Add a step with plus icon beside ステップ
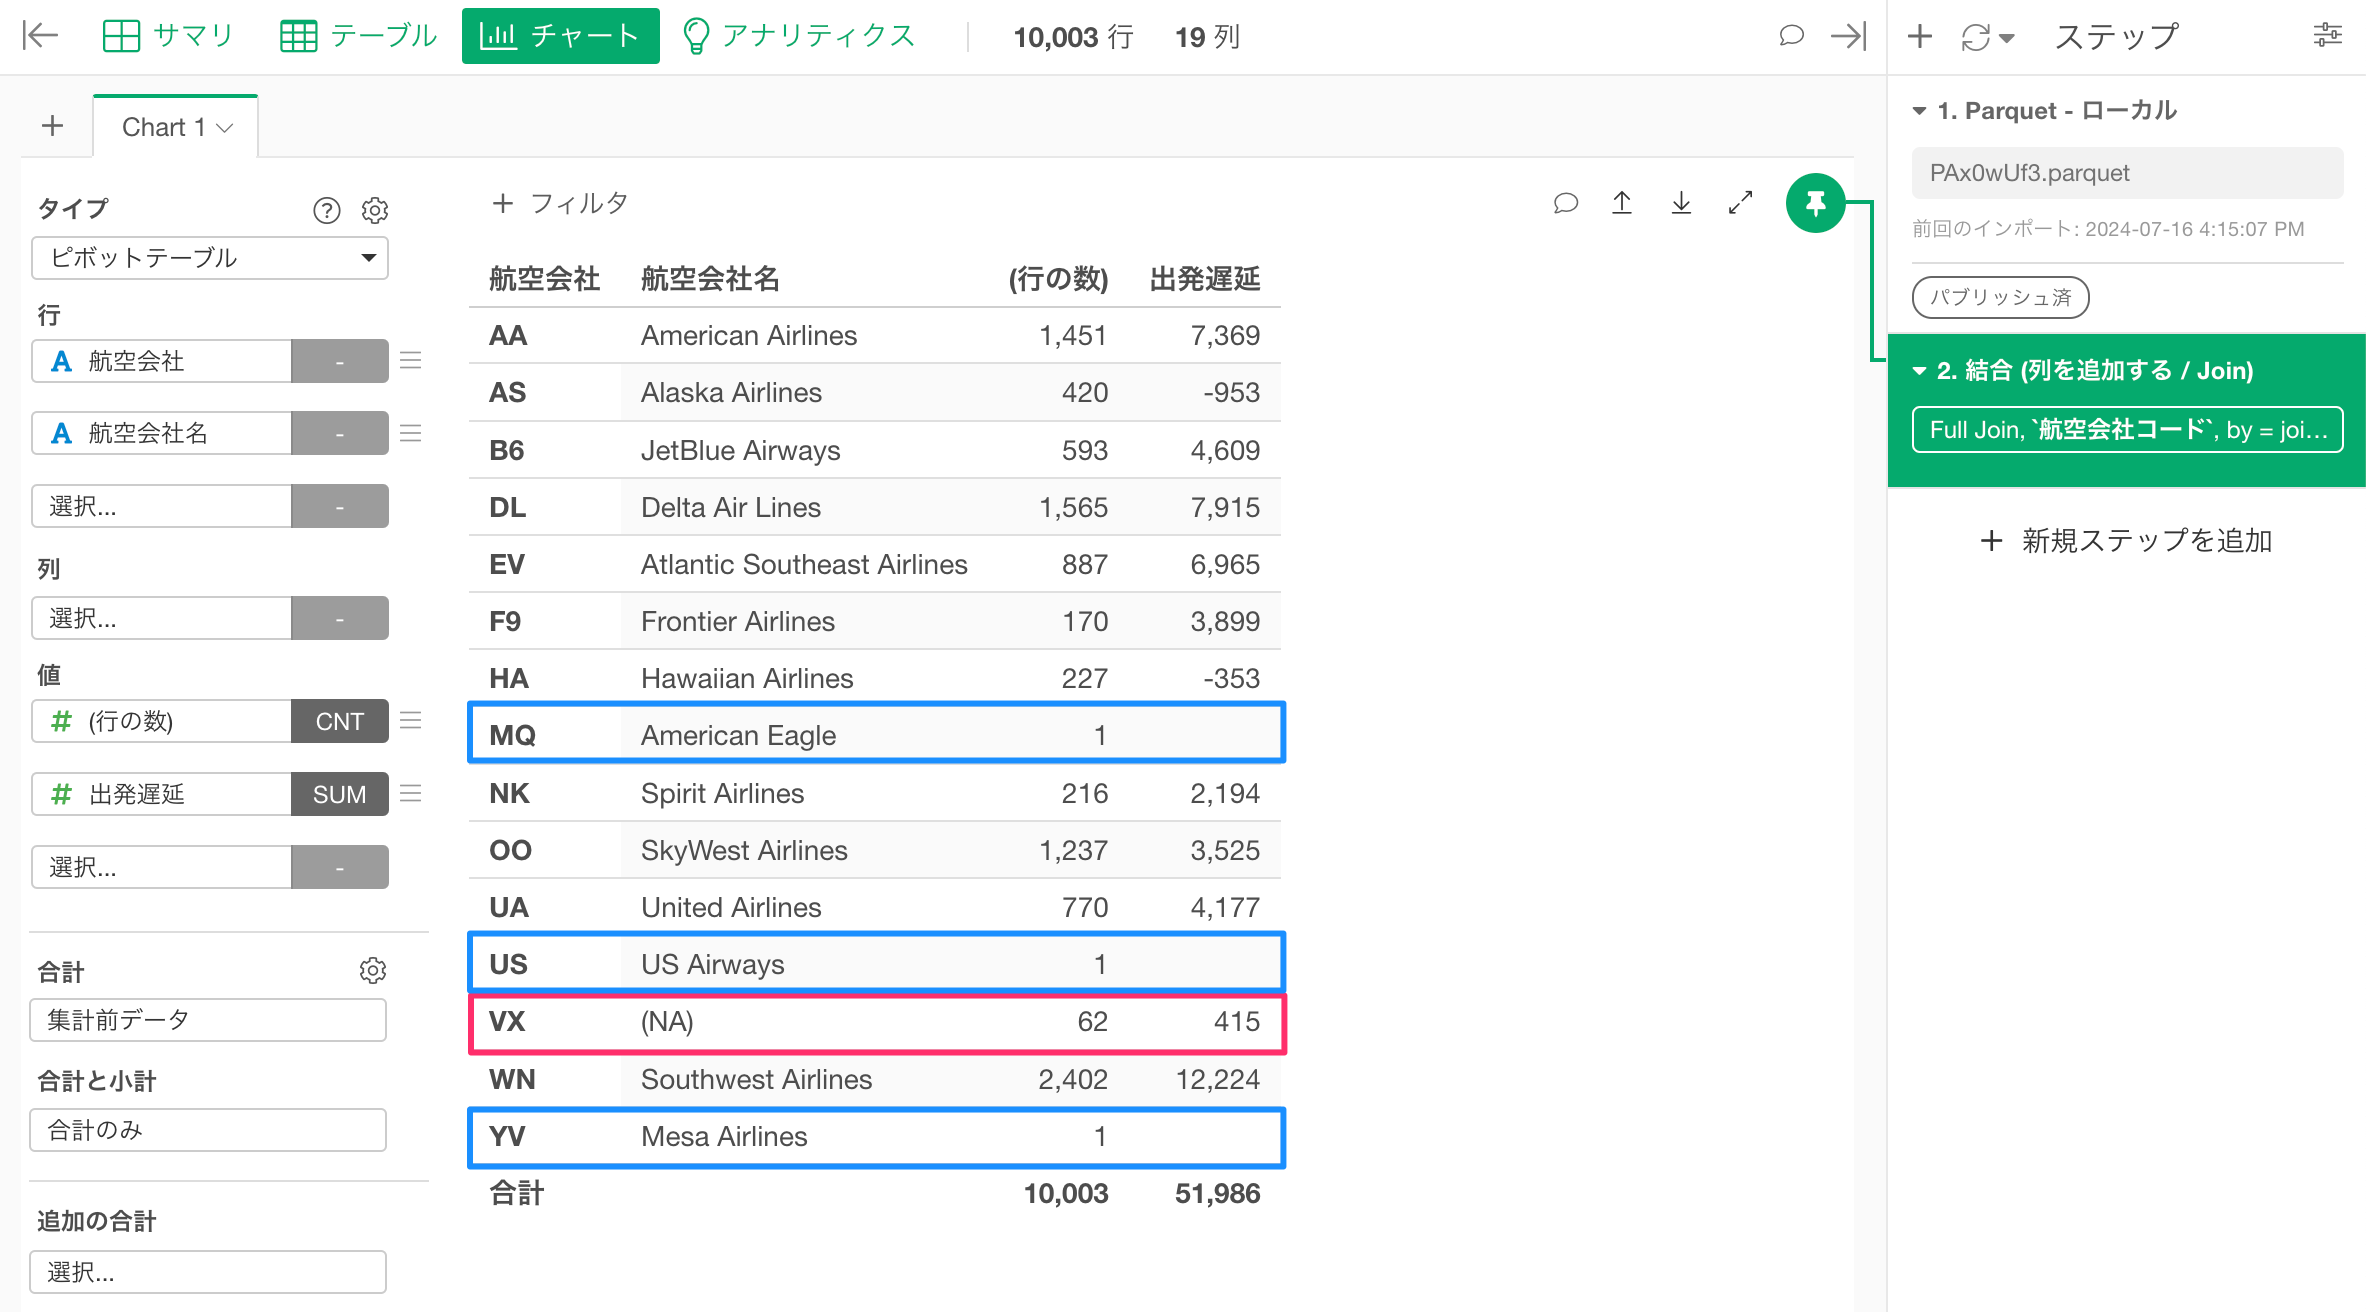 coord(1919,37)
